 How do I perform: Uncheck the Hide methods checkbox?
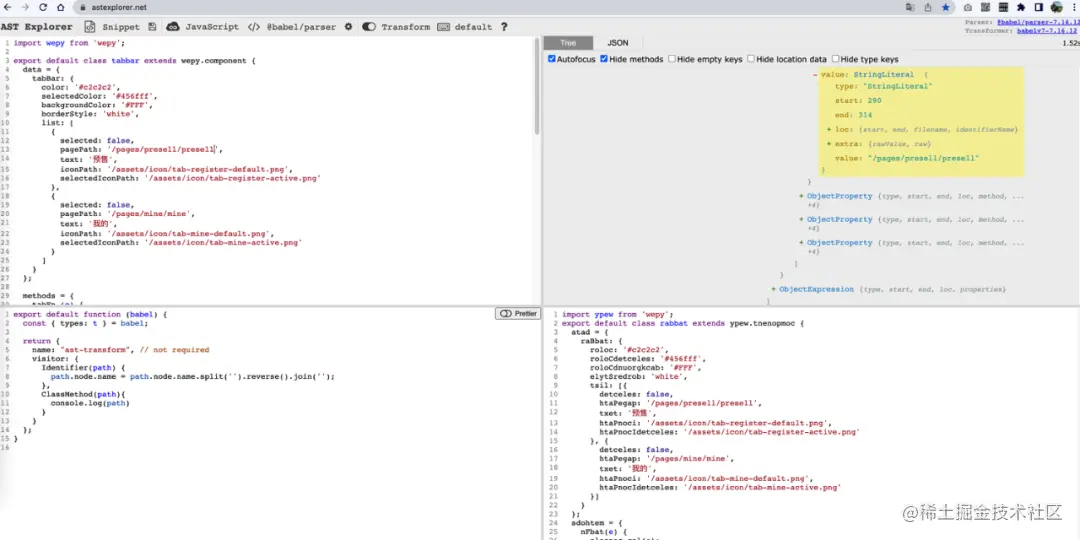(604, 59)
